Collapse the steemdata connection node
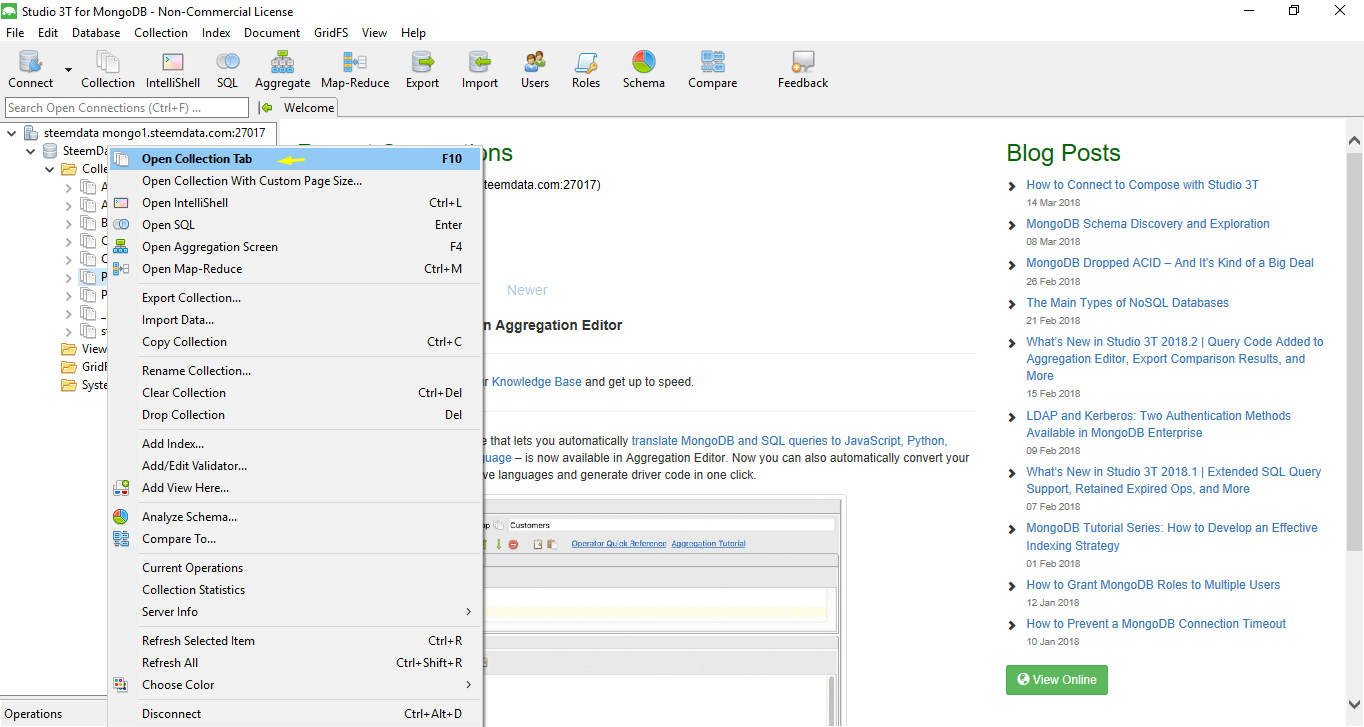This screenshot has width=1364, height=727. pyautogui.click(x=12, y=133)
